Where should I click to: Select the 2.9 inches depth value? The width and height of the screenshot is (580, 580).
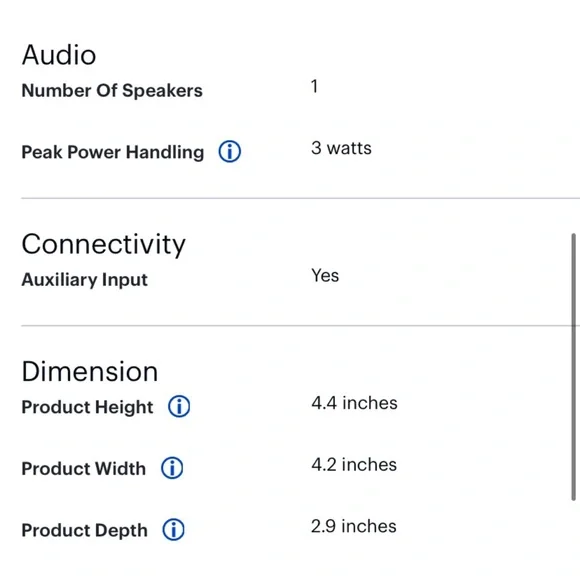point(354,526)
